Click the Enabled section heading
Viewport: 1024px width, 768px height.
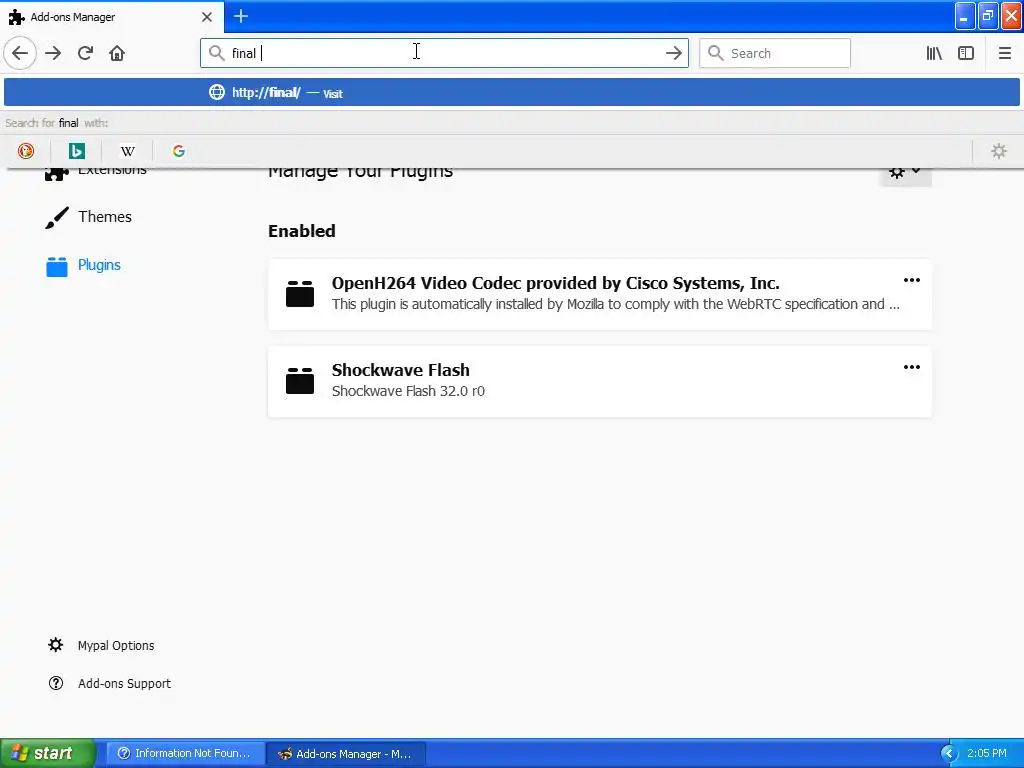click(x=302, y=231)
